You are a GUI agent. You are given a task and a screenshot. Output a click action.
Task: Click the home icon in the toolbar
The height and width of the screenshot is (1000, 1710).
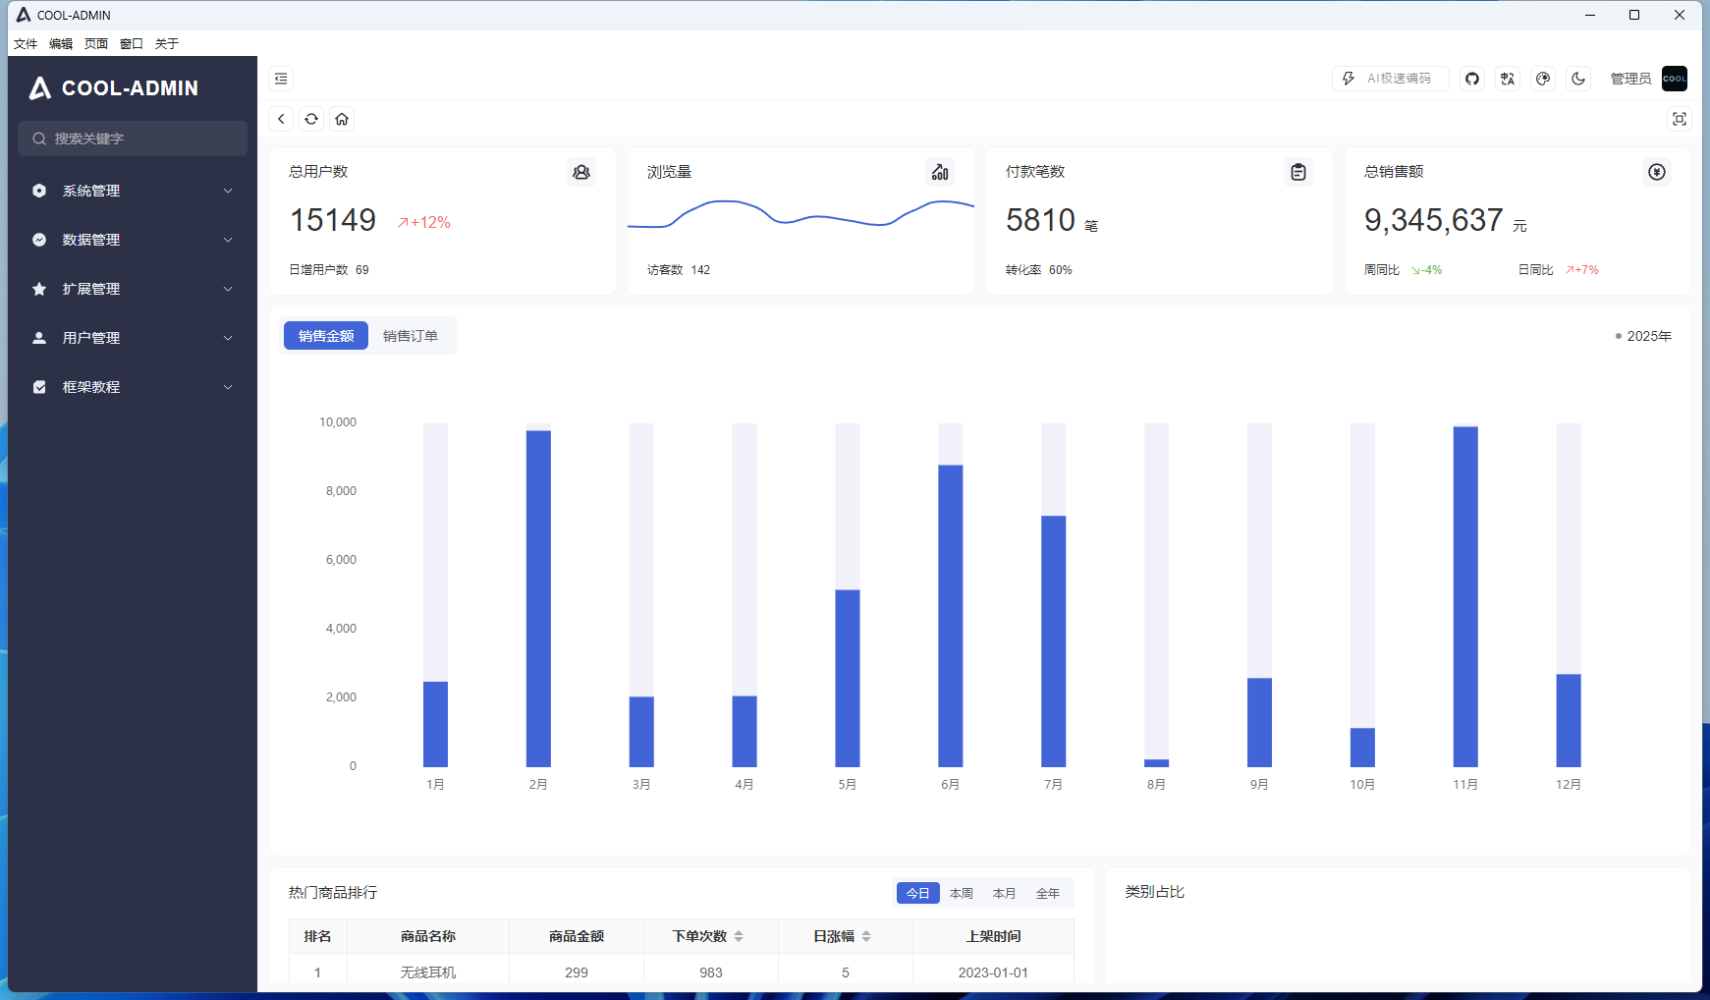(x=342, y=118)
